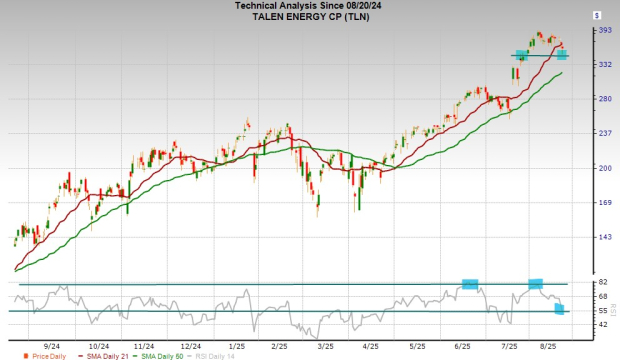The width and height of the screenshot is (620, 360).
Task: Select the 'SMA Daily 50' legend entry
Action: tap(158, 356)
